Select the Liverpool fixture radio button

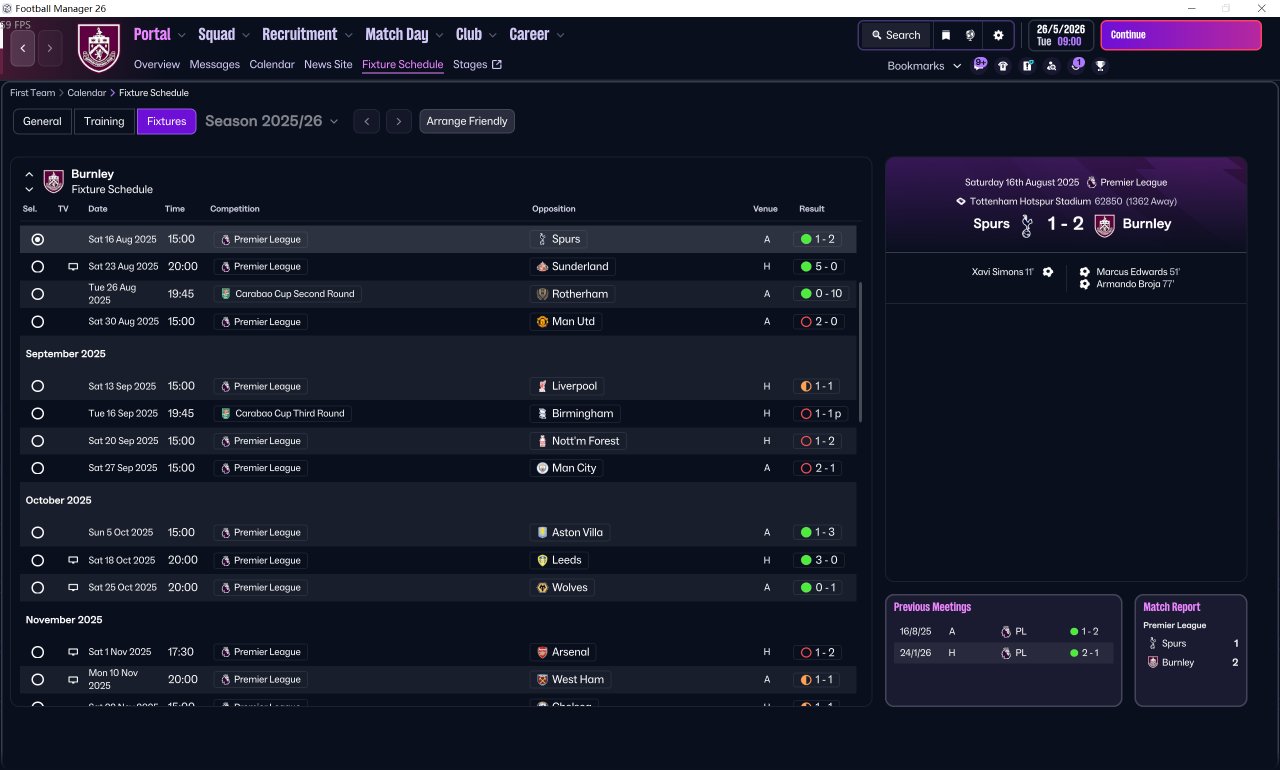click(x=37, y=386)
